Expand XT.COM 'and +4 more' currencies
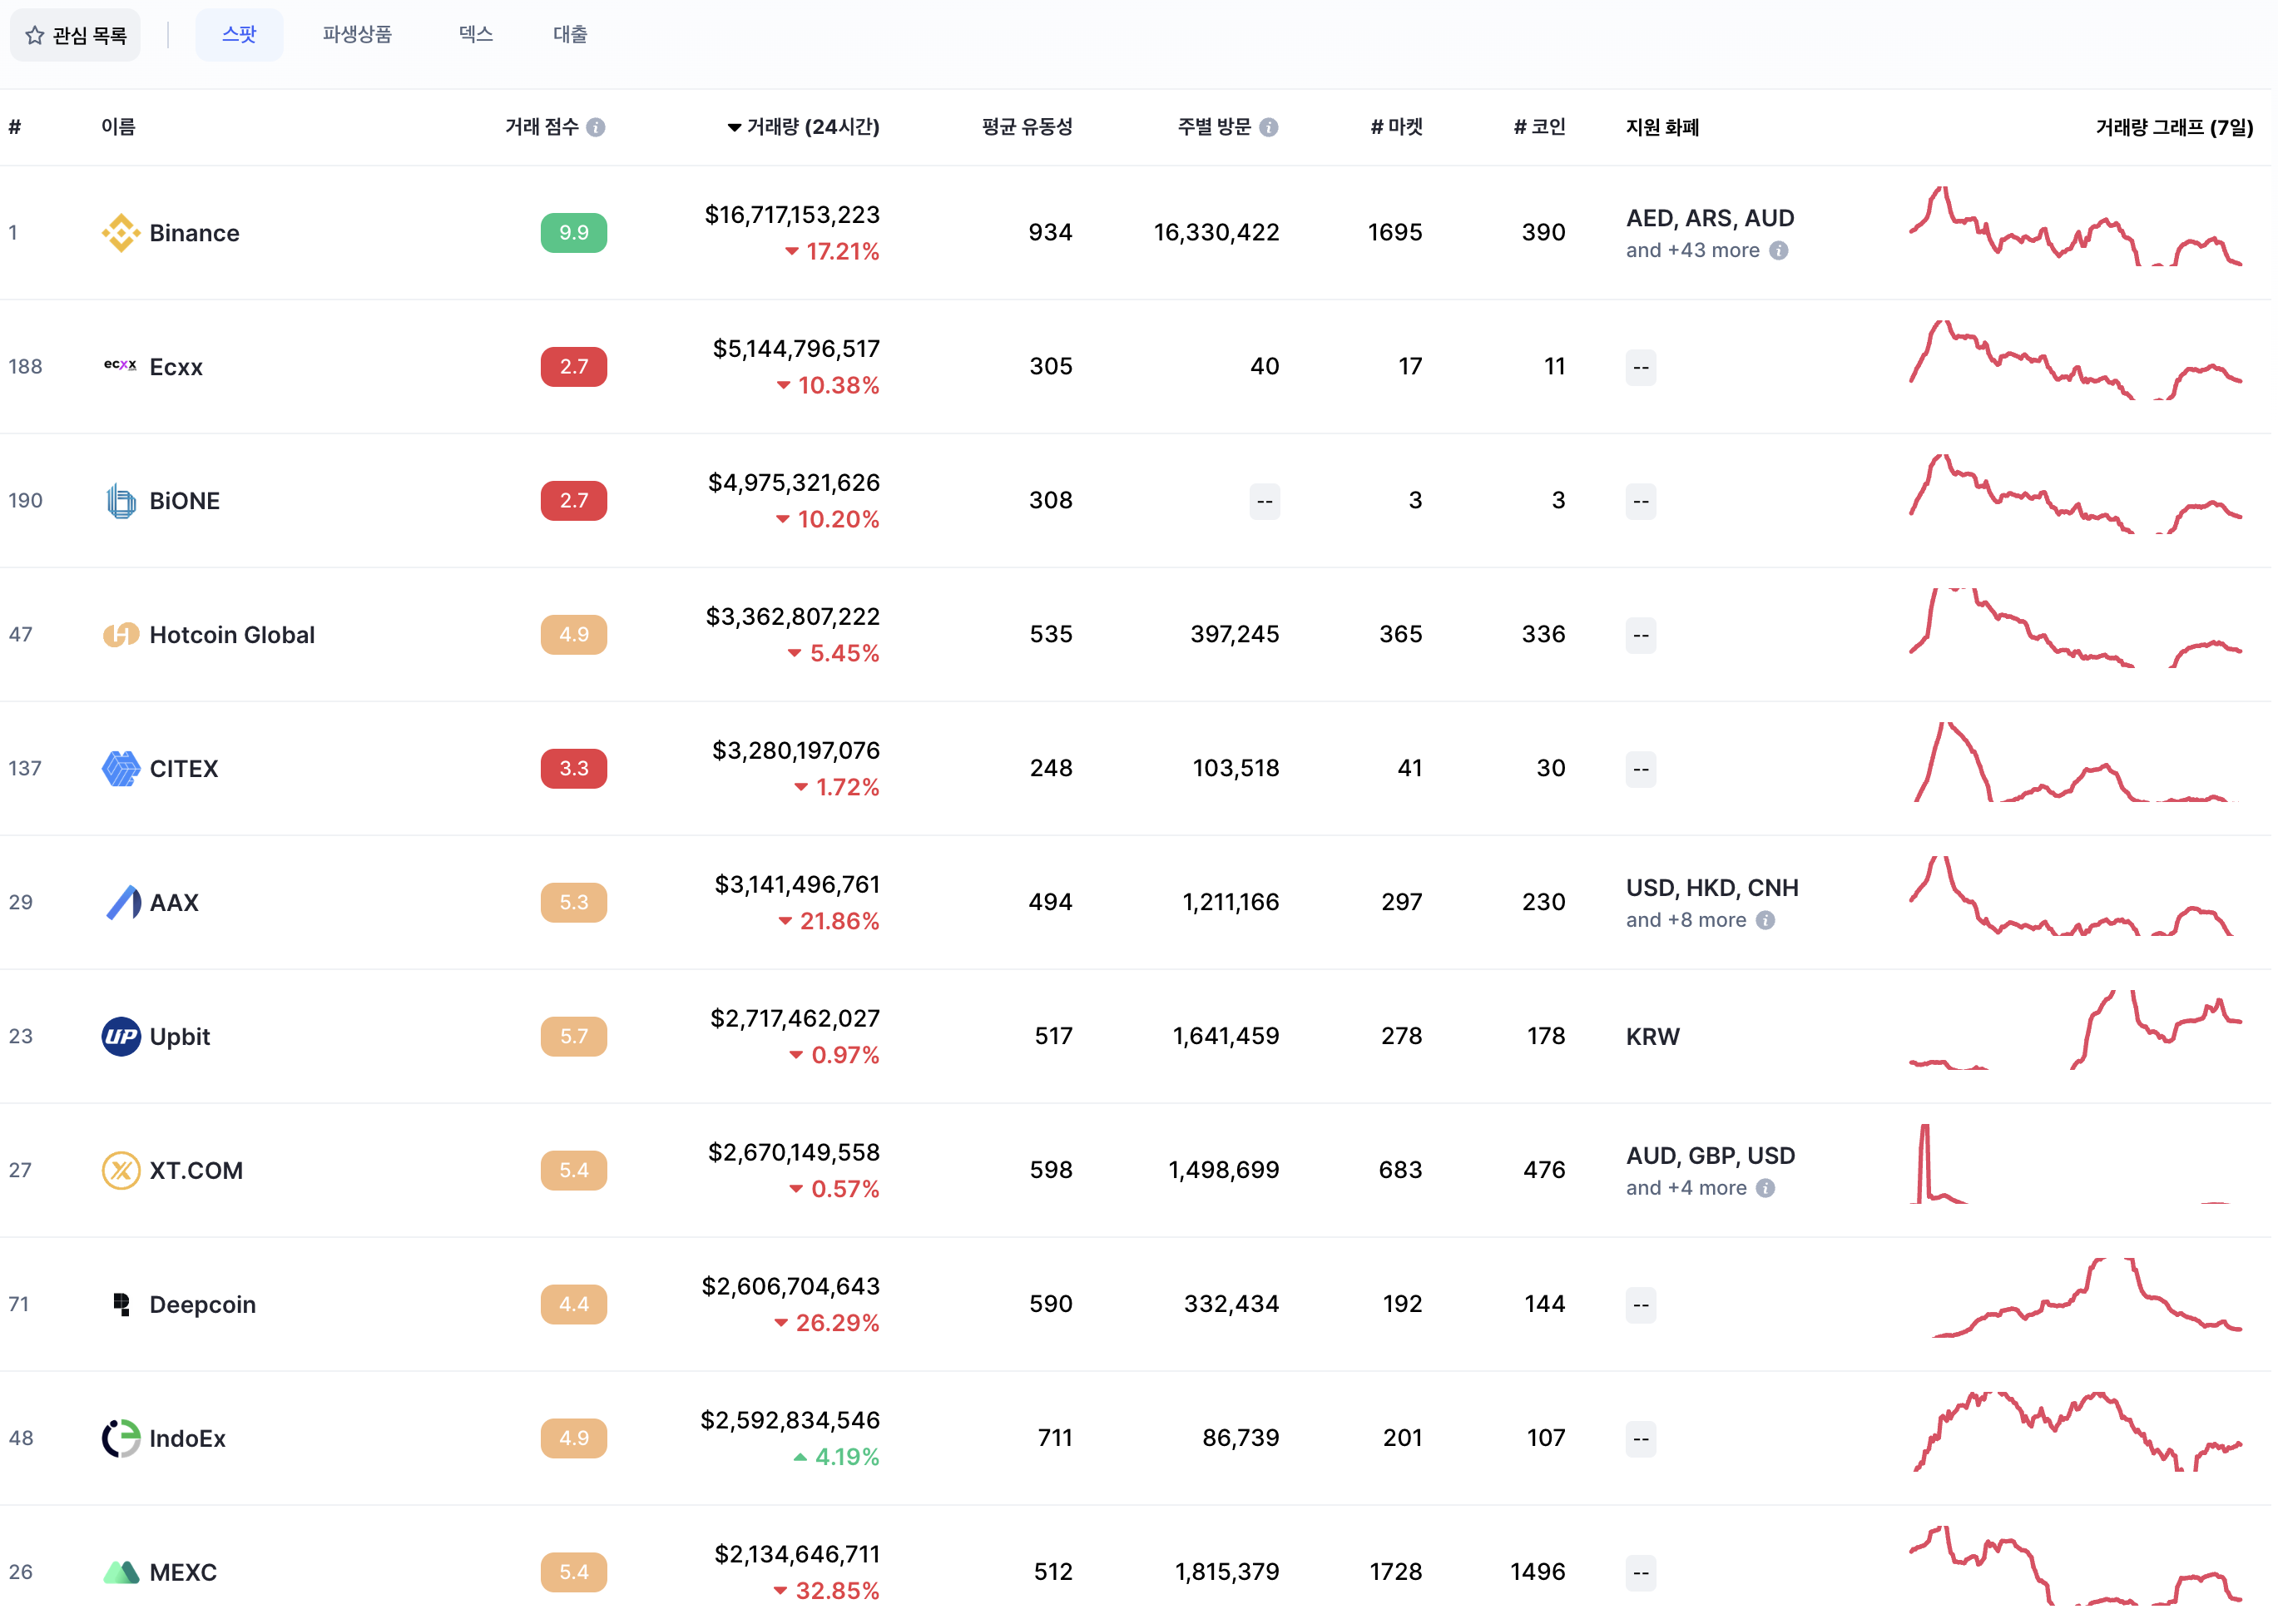The width and height of the screenshot is (2278, 1624). click(x=1686, y=1188)
